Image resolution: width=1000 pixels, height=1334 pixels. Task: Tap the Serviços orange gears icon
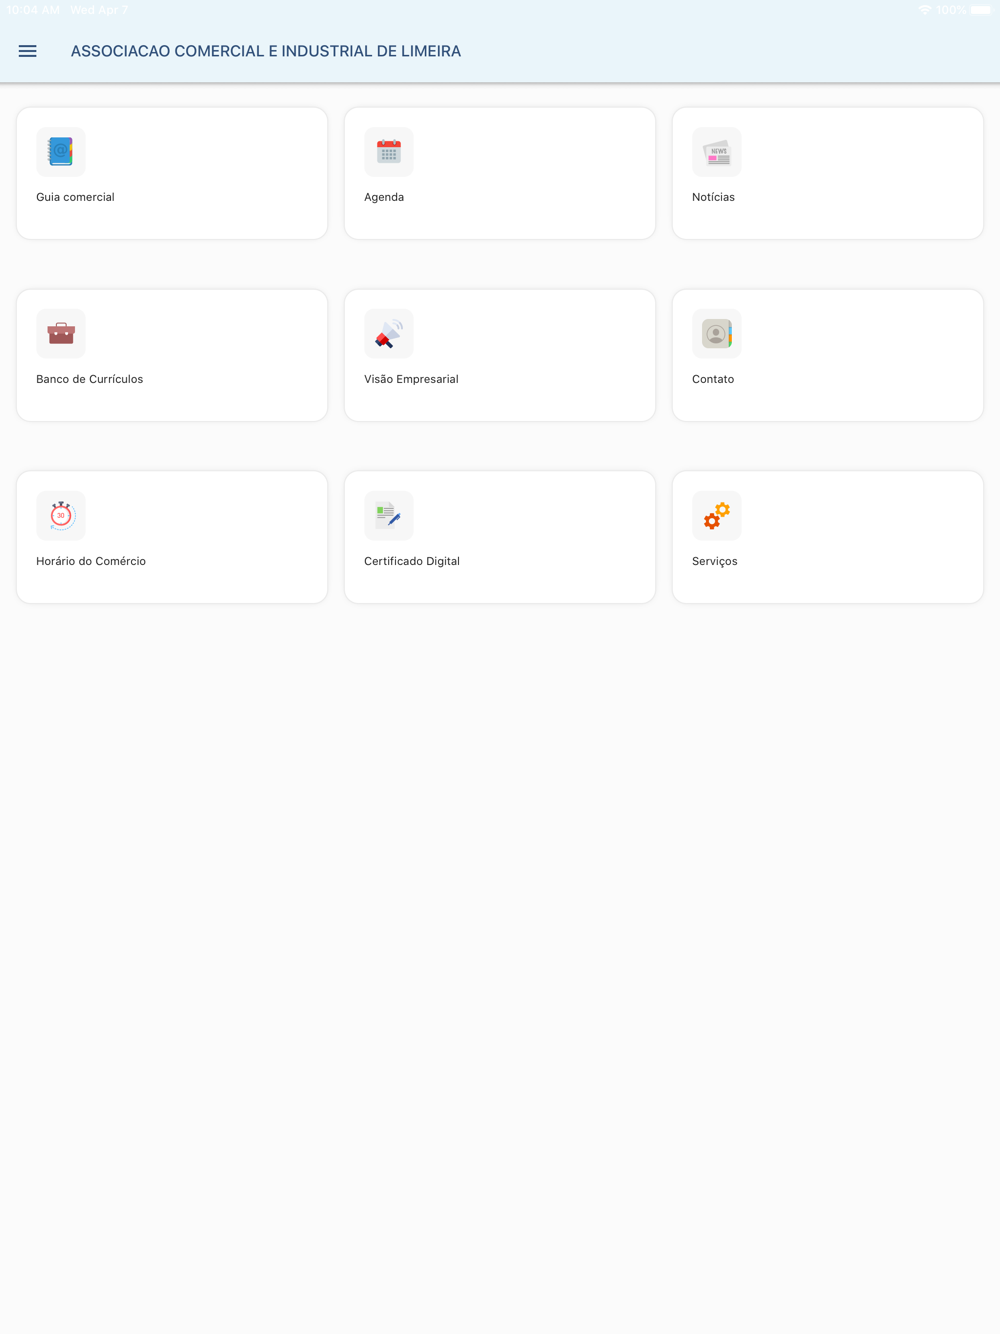click(x=717, y=516)
